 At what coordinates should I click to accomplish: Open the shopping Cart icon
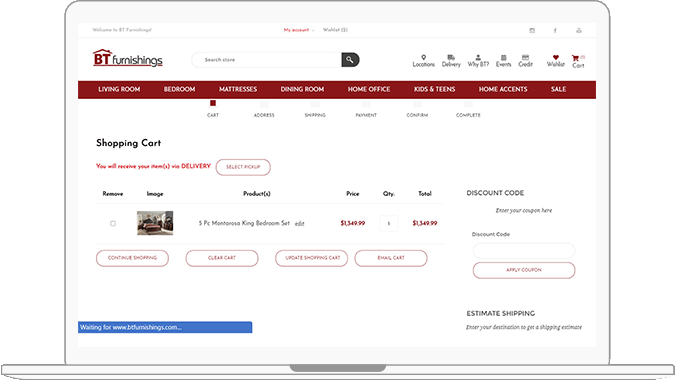click(x=575, y=58)
